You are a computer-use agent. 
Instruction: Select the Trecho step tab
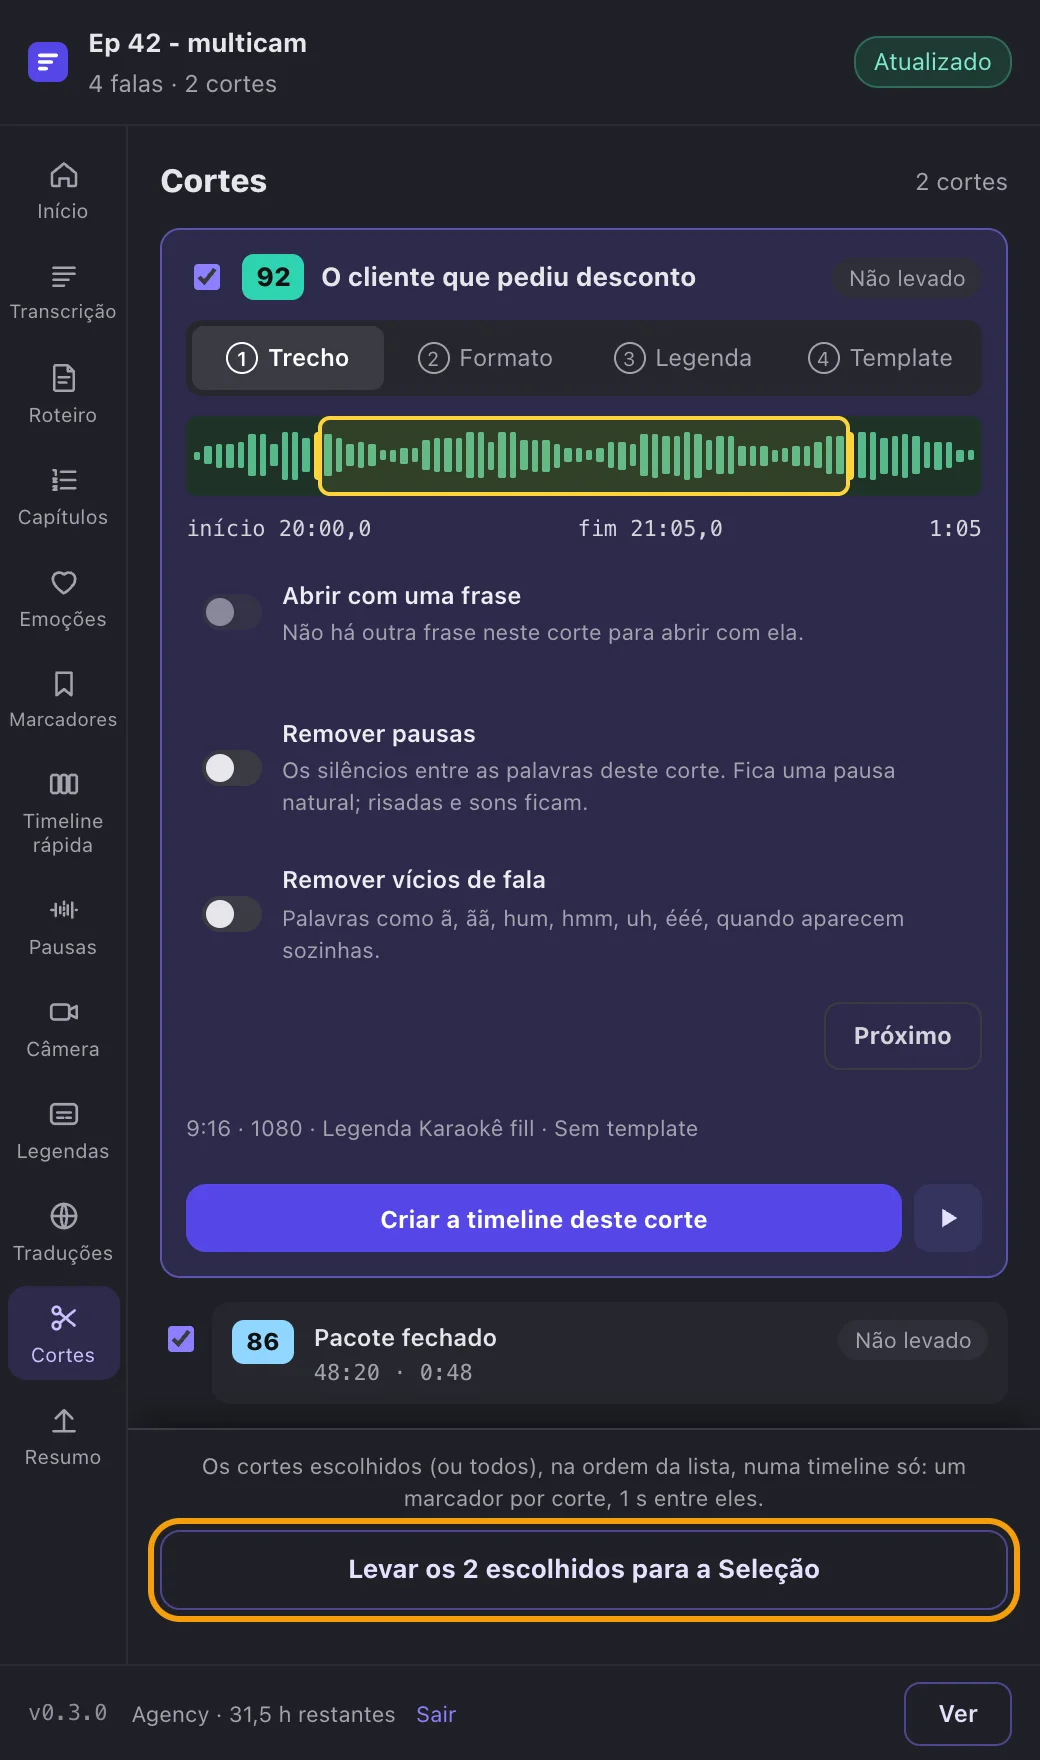click(288, 358)
